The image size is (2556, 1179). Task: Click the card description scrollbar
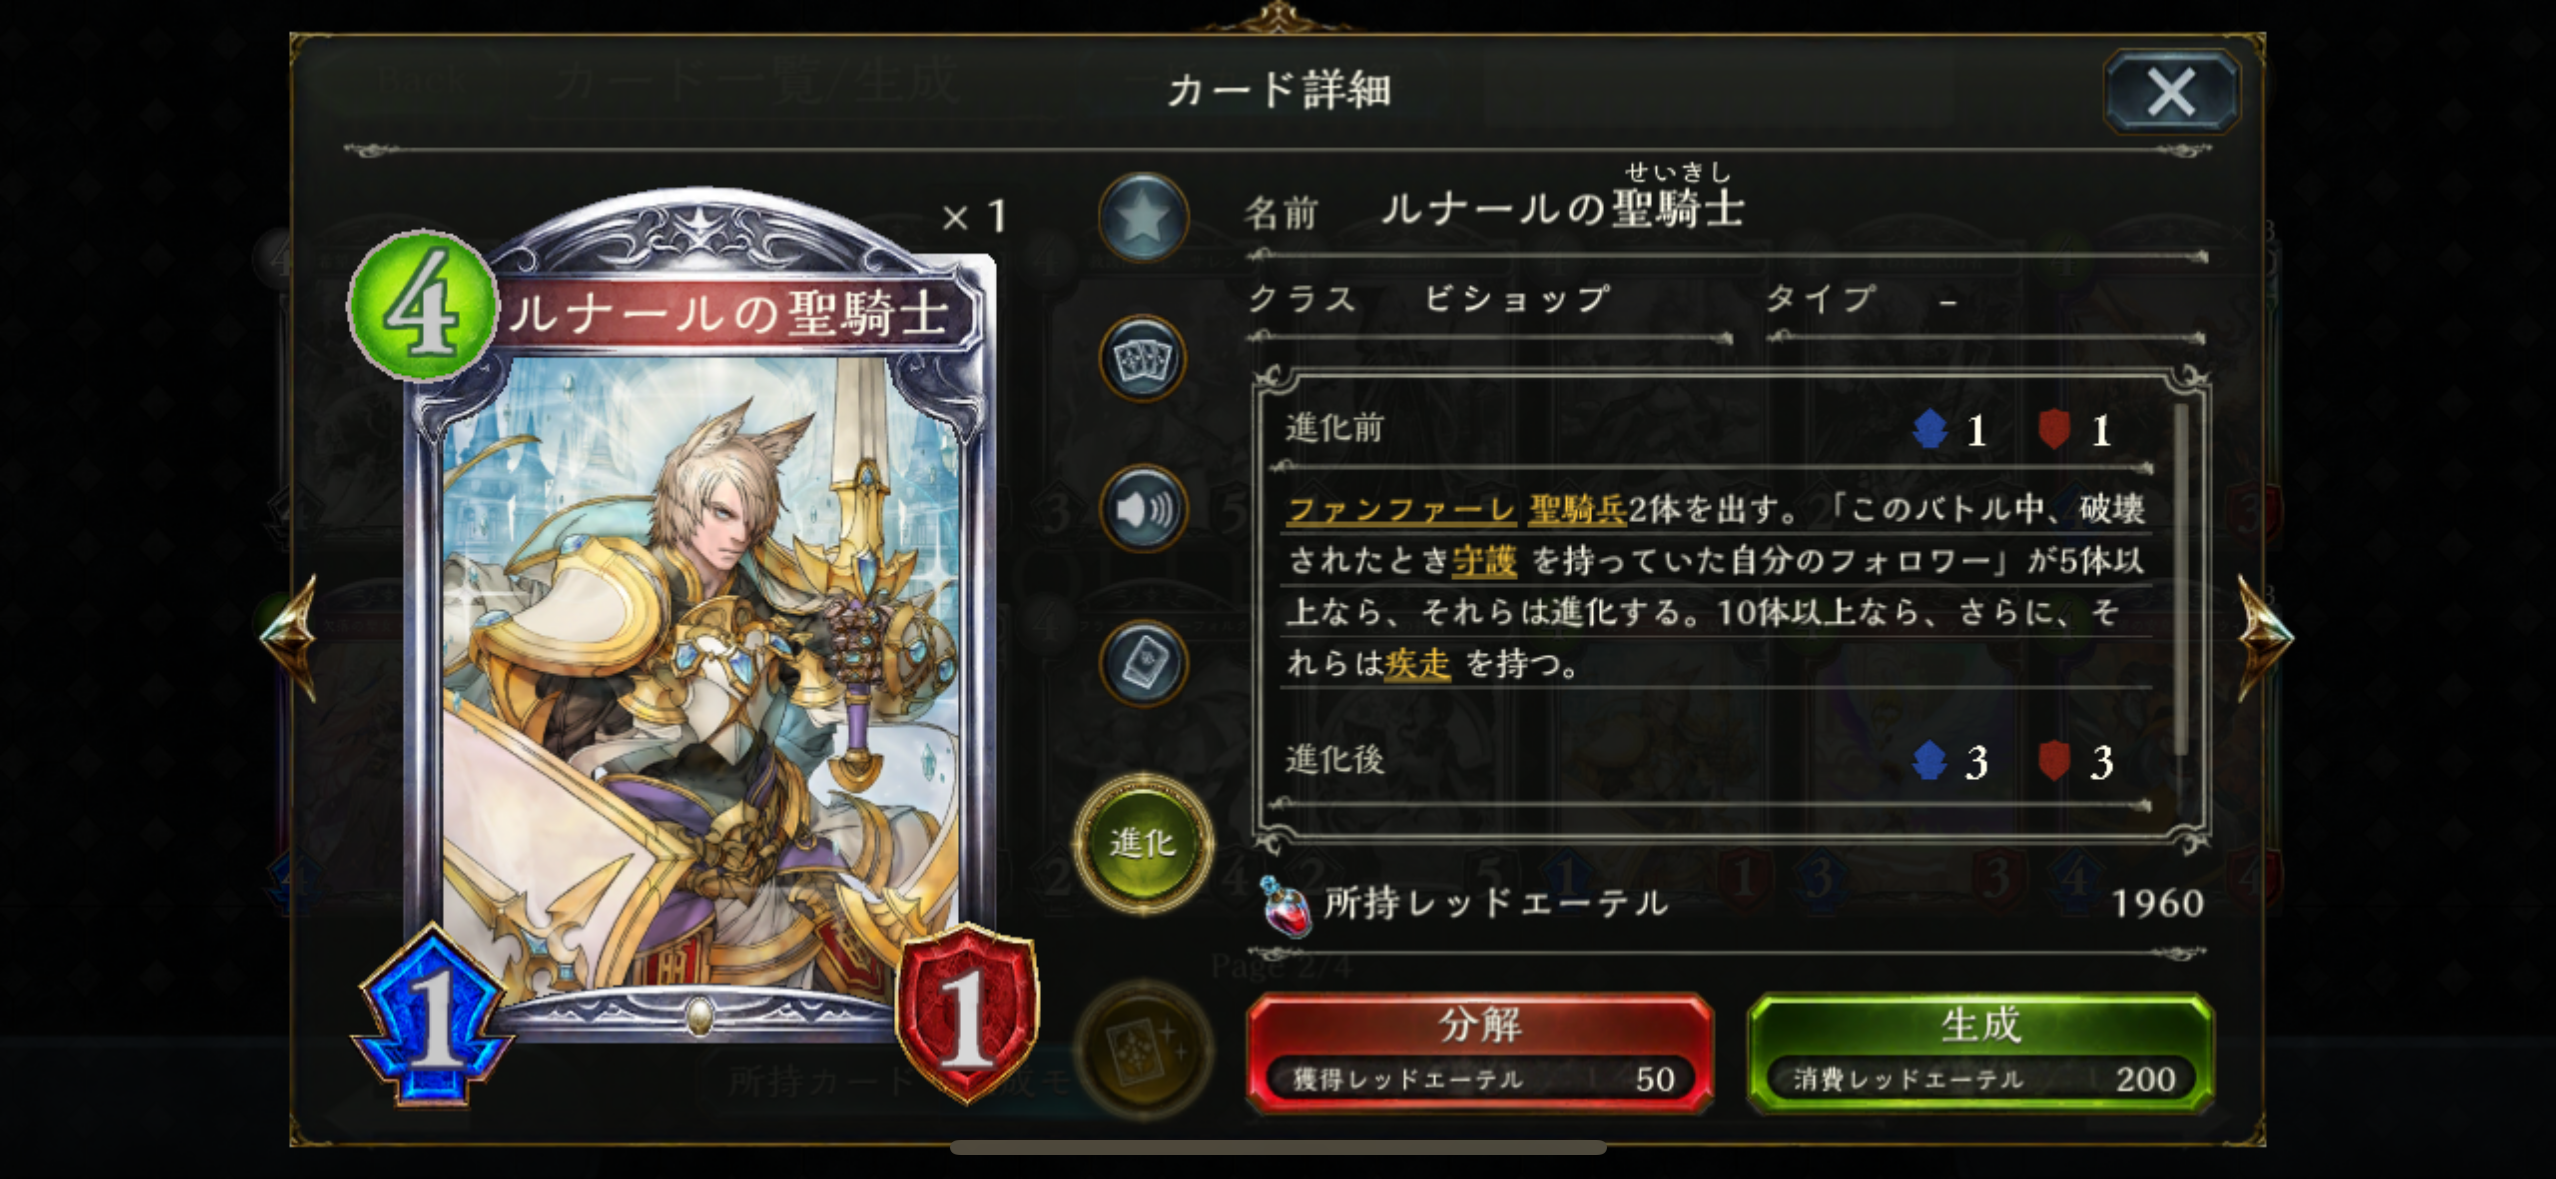pyautogui.click(x=2181, y=580)
